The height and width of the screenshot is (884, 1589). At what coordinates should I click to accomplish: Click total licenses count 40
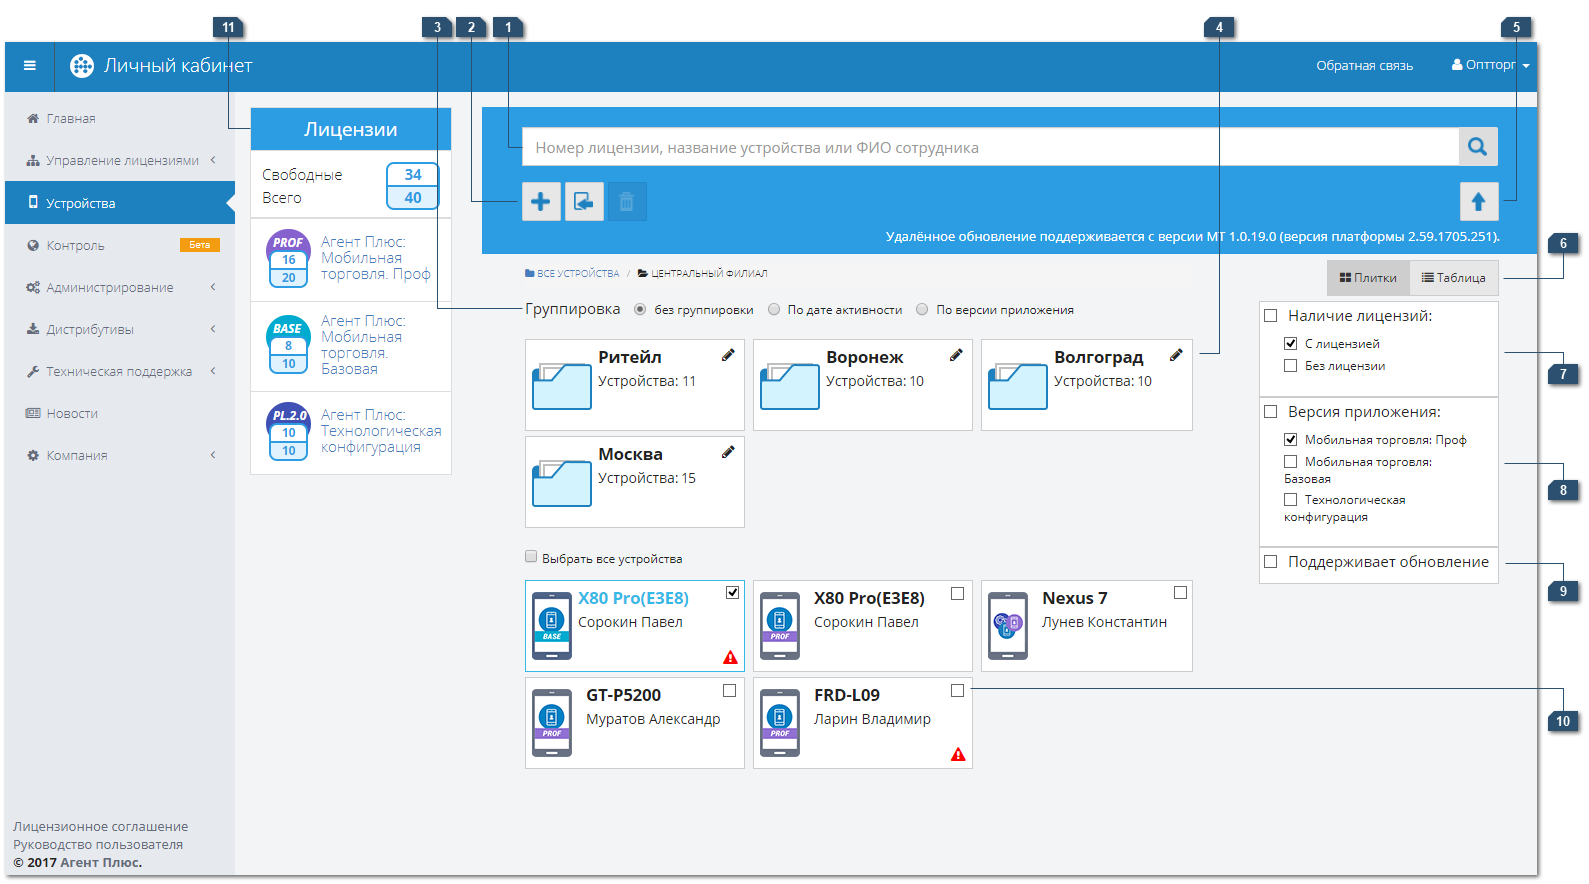tap(413, 197)
